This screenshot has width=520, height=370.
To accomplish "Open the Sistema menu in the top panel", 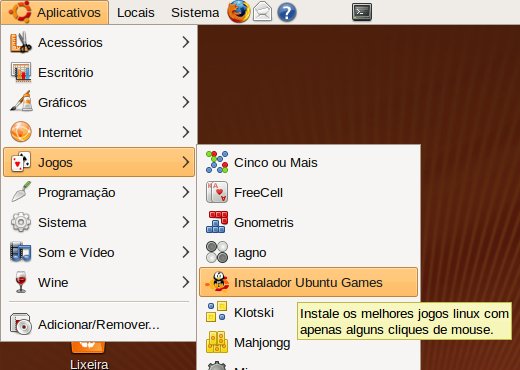I will pos(195,12).
